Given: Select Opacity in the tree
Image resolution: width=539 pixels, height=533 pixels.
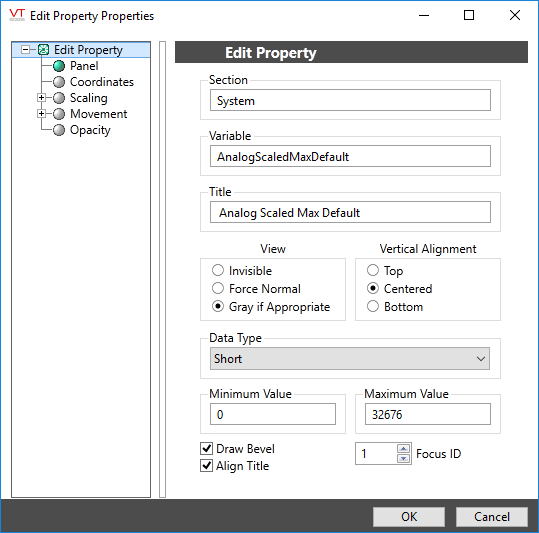Looking at the screenshot, I should pos(90,130).
